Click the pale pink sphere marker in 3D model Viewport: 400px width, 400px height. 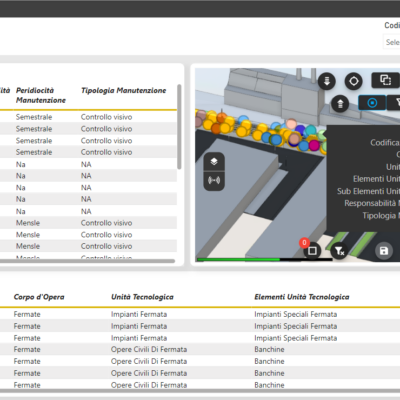click(292, 124)
